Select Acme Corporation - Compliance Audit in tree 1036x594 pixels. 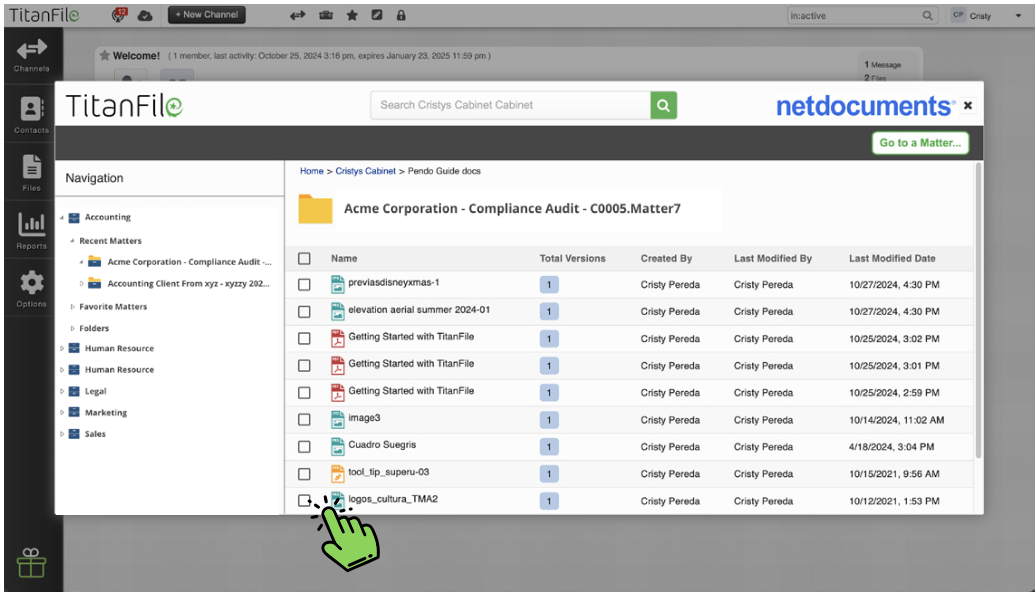[x=189, y=262]
